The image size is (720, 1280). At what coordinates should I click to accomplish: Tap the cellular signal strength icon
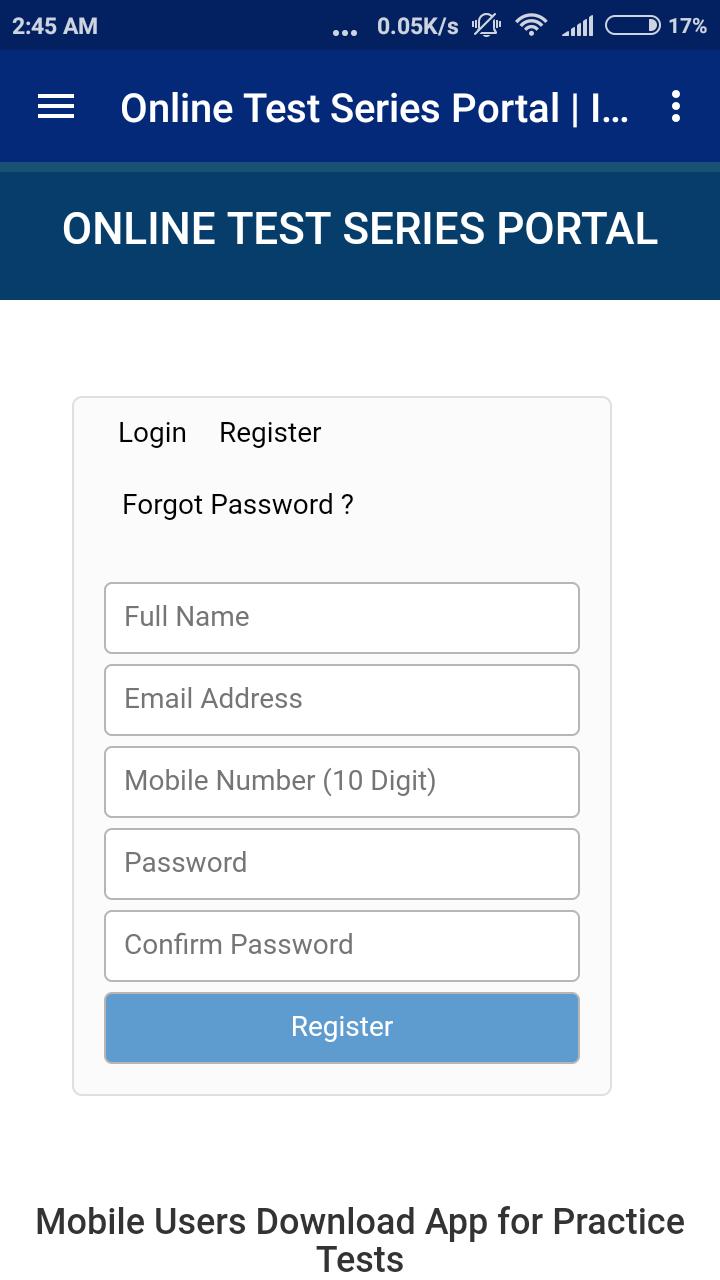pyautogui.click(x=577, y=26)
